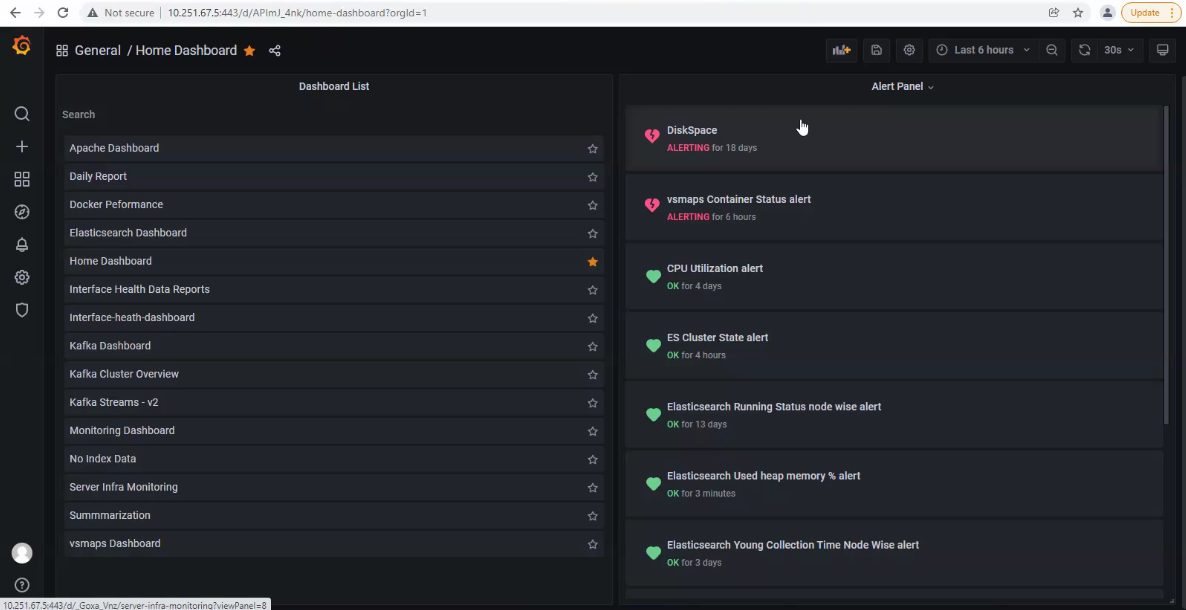Open the Kafka Streams - v2 dashboard
This screenshot has height=610, width=1186.
pos(113,402)
